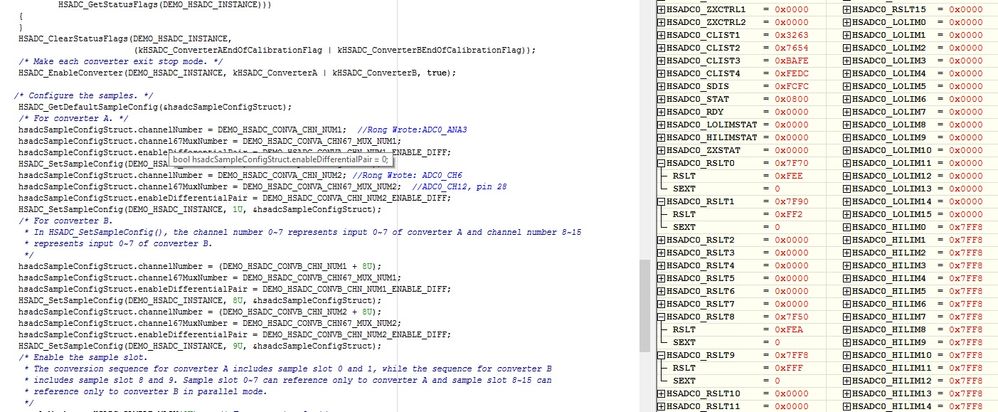The width and height of the screenshot is (998, 412).
Task: Click the 0xBAFE value of HSADC0_CLIST3
Action: [791, 60]
